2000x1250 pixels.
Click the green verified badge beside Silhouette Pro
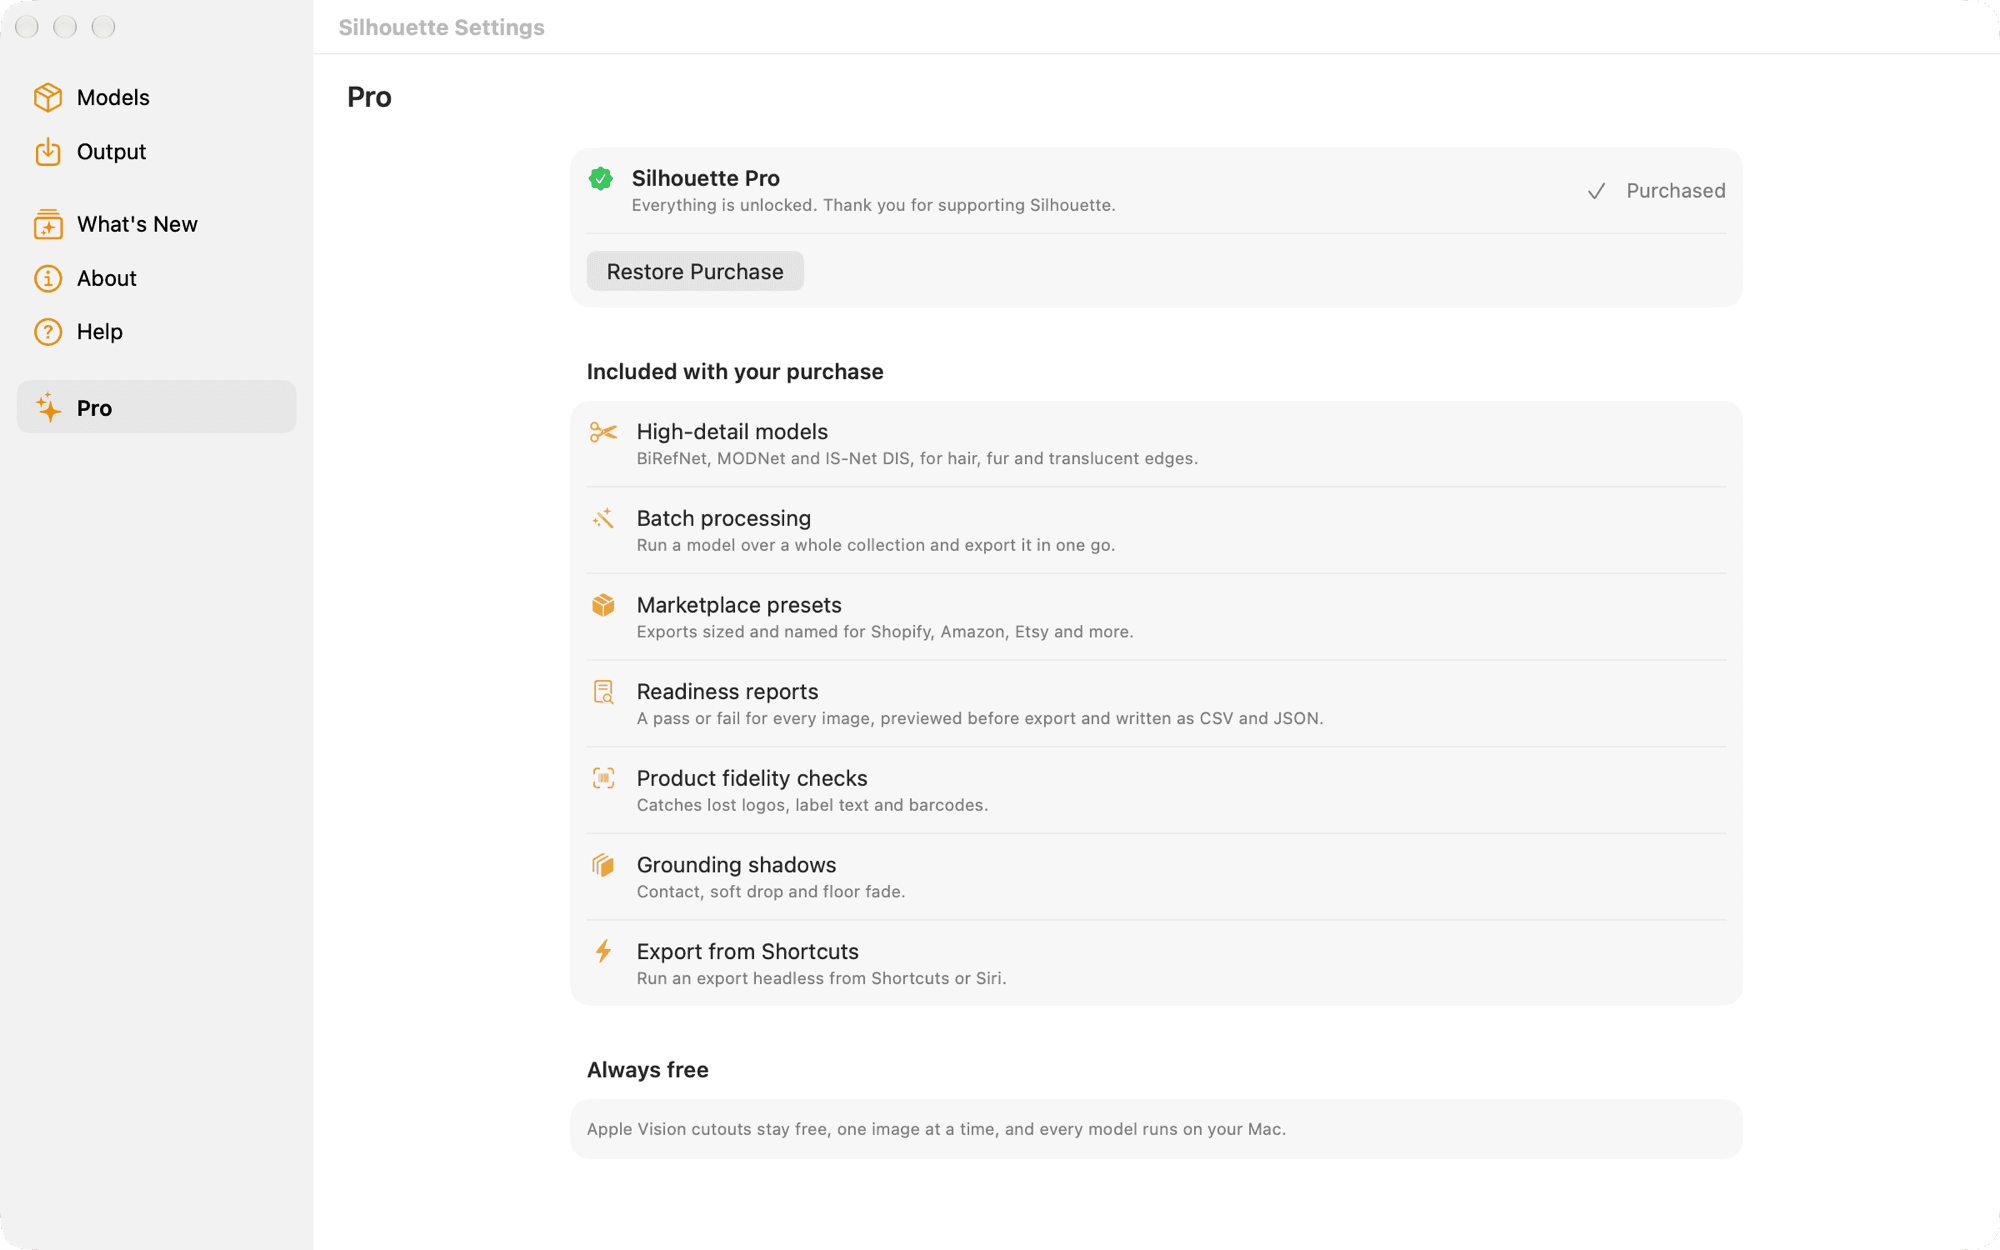click(x=601, y=179)
